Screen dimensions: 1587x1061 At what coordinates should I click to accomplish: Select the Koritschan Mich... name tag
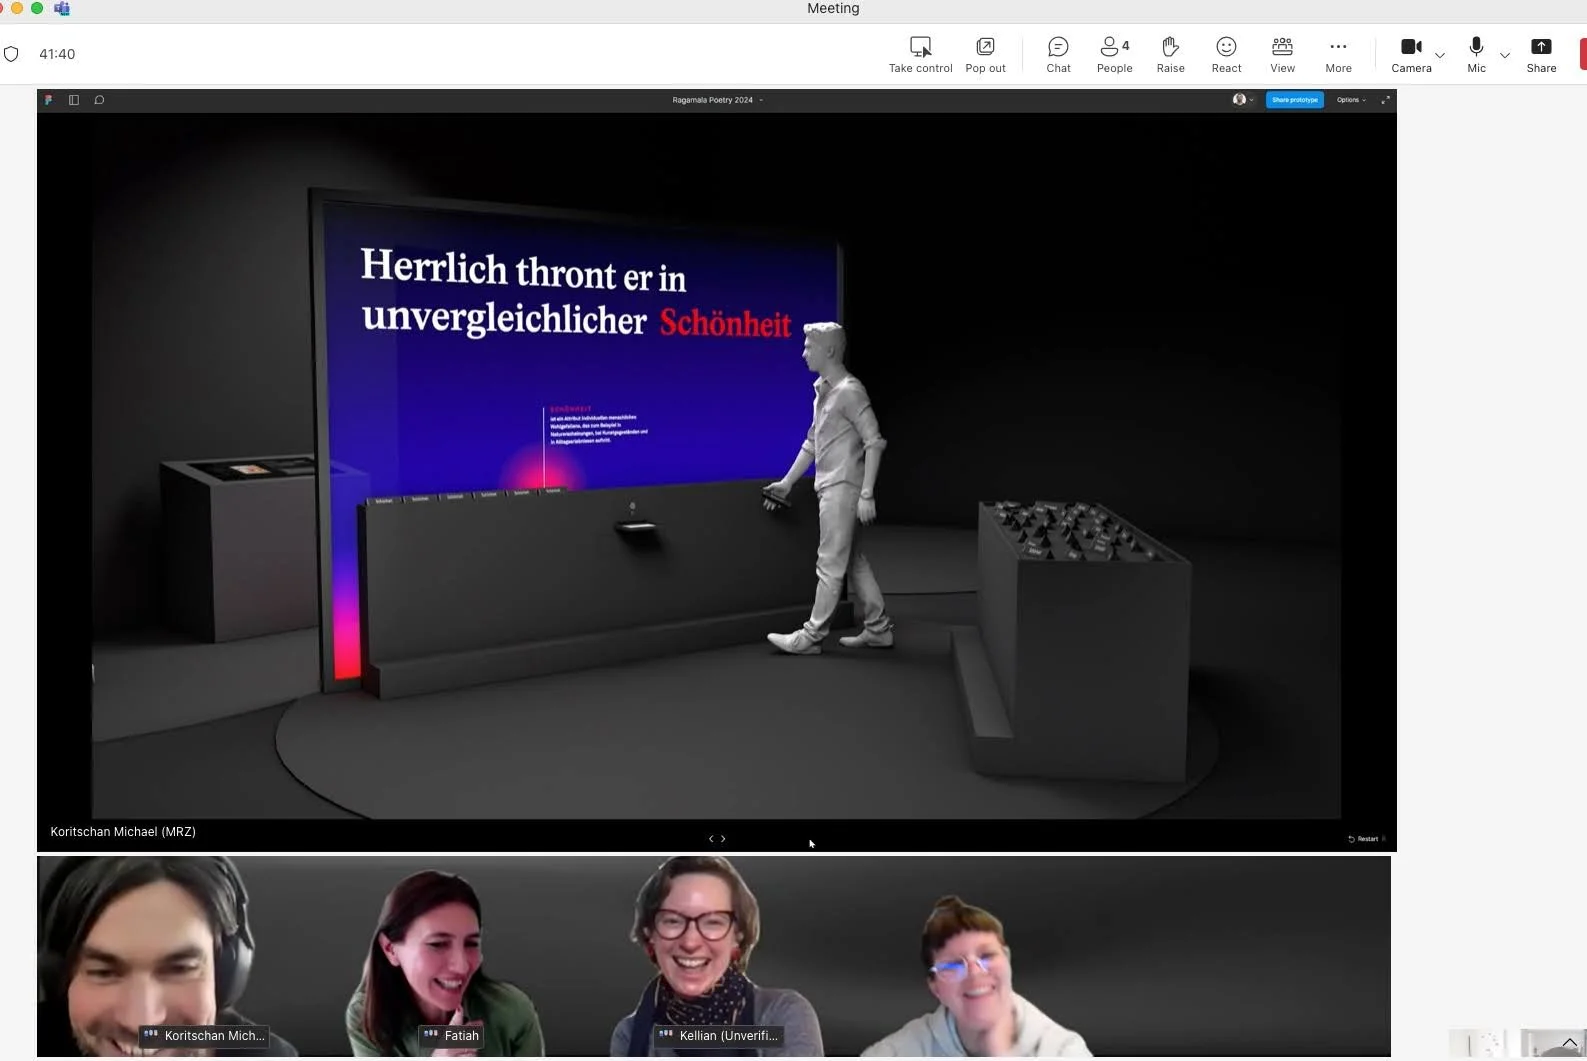click(204, 1036)
